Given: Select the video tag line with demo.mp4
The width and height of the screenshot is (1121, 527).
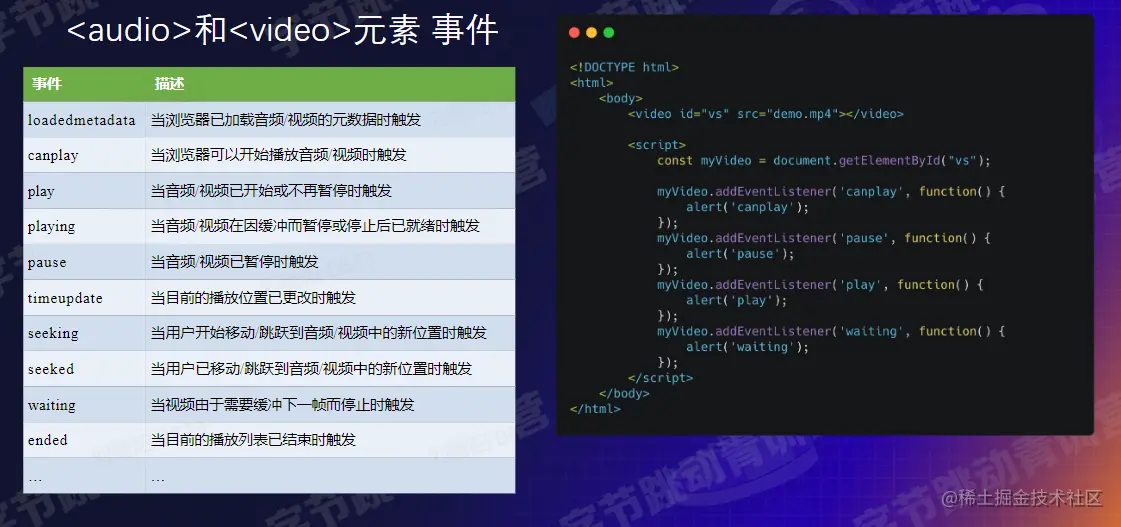Looking at the screenshot, I should 766,114.
